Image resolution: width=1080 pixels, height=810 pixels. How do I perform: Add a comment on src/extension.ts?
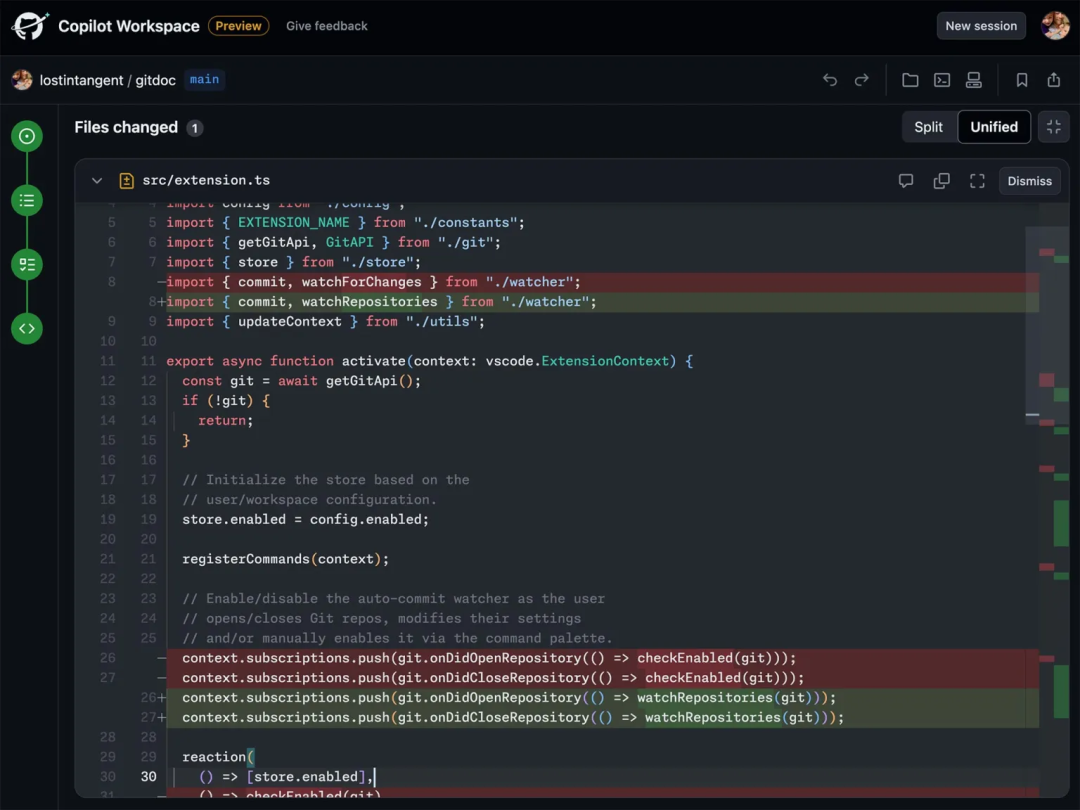pyautogui.click(x=906, y=180)
